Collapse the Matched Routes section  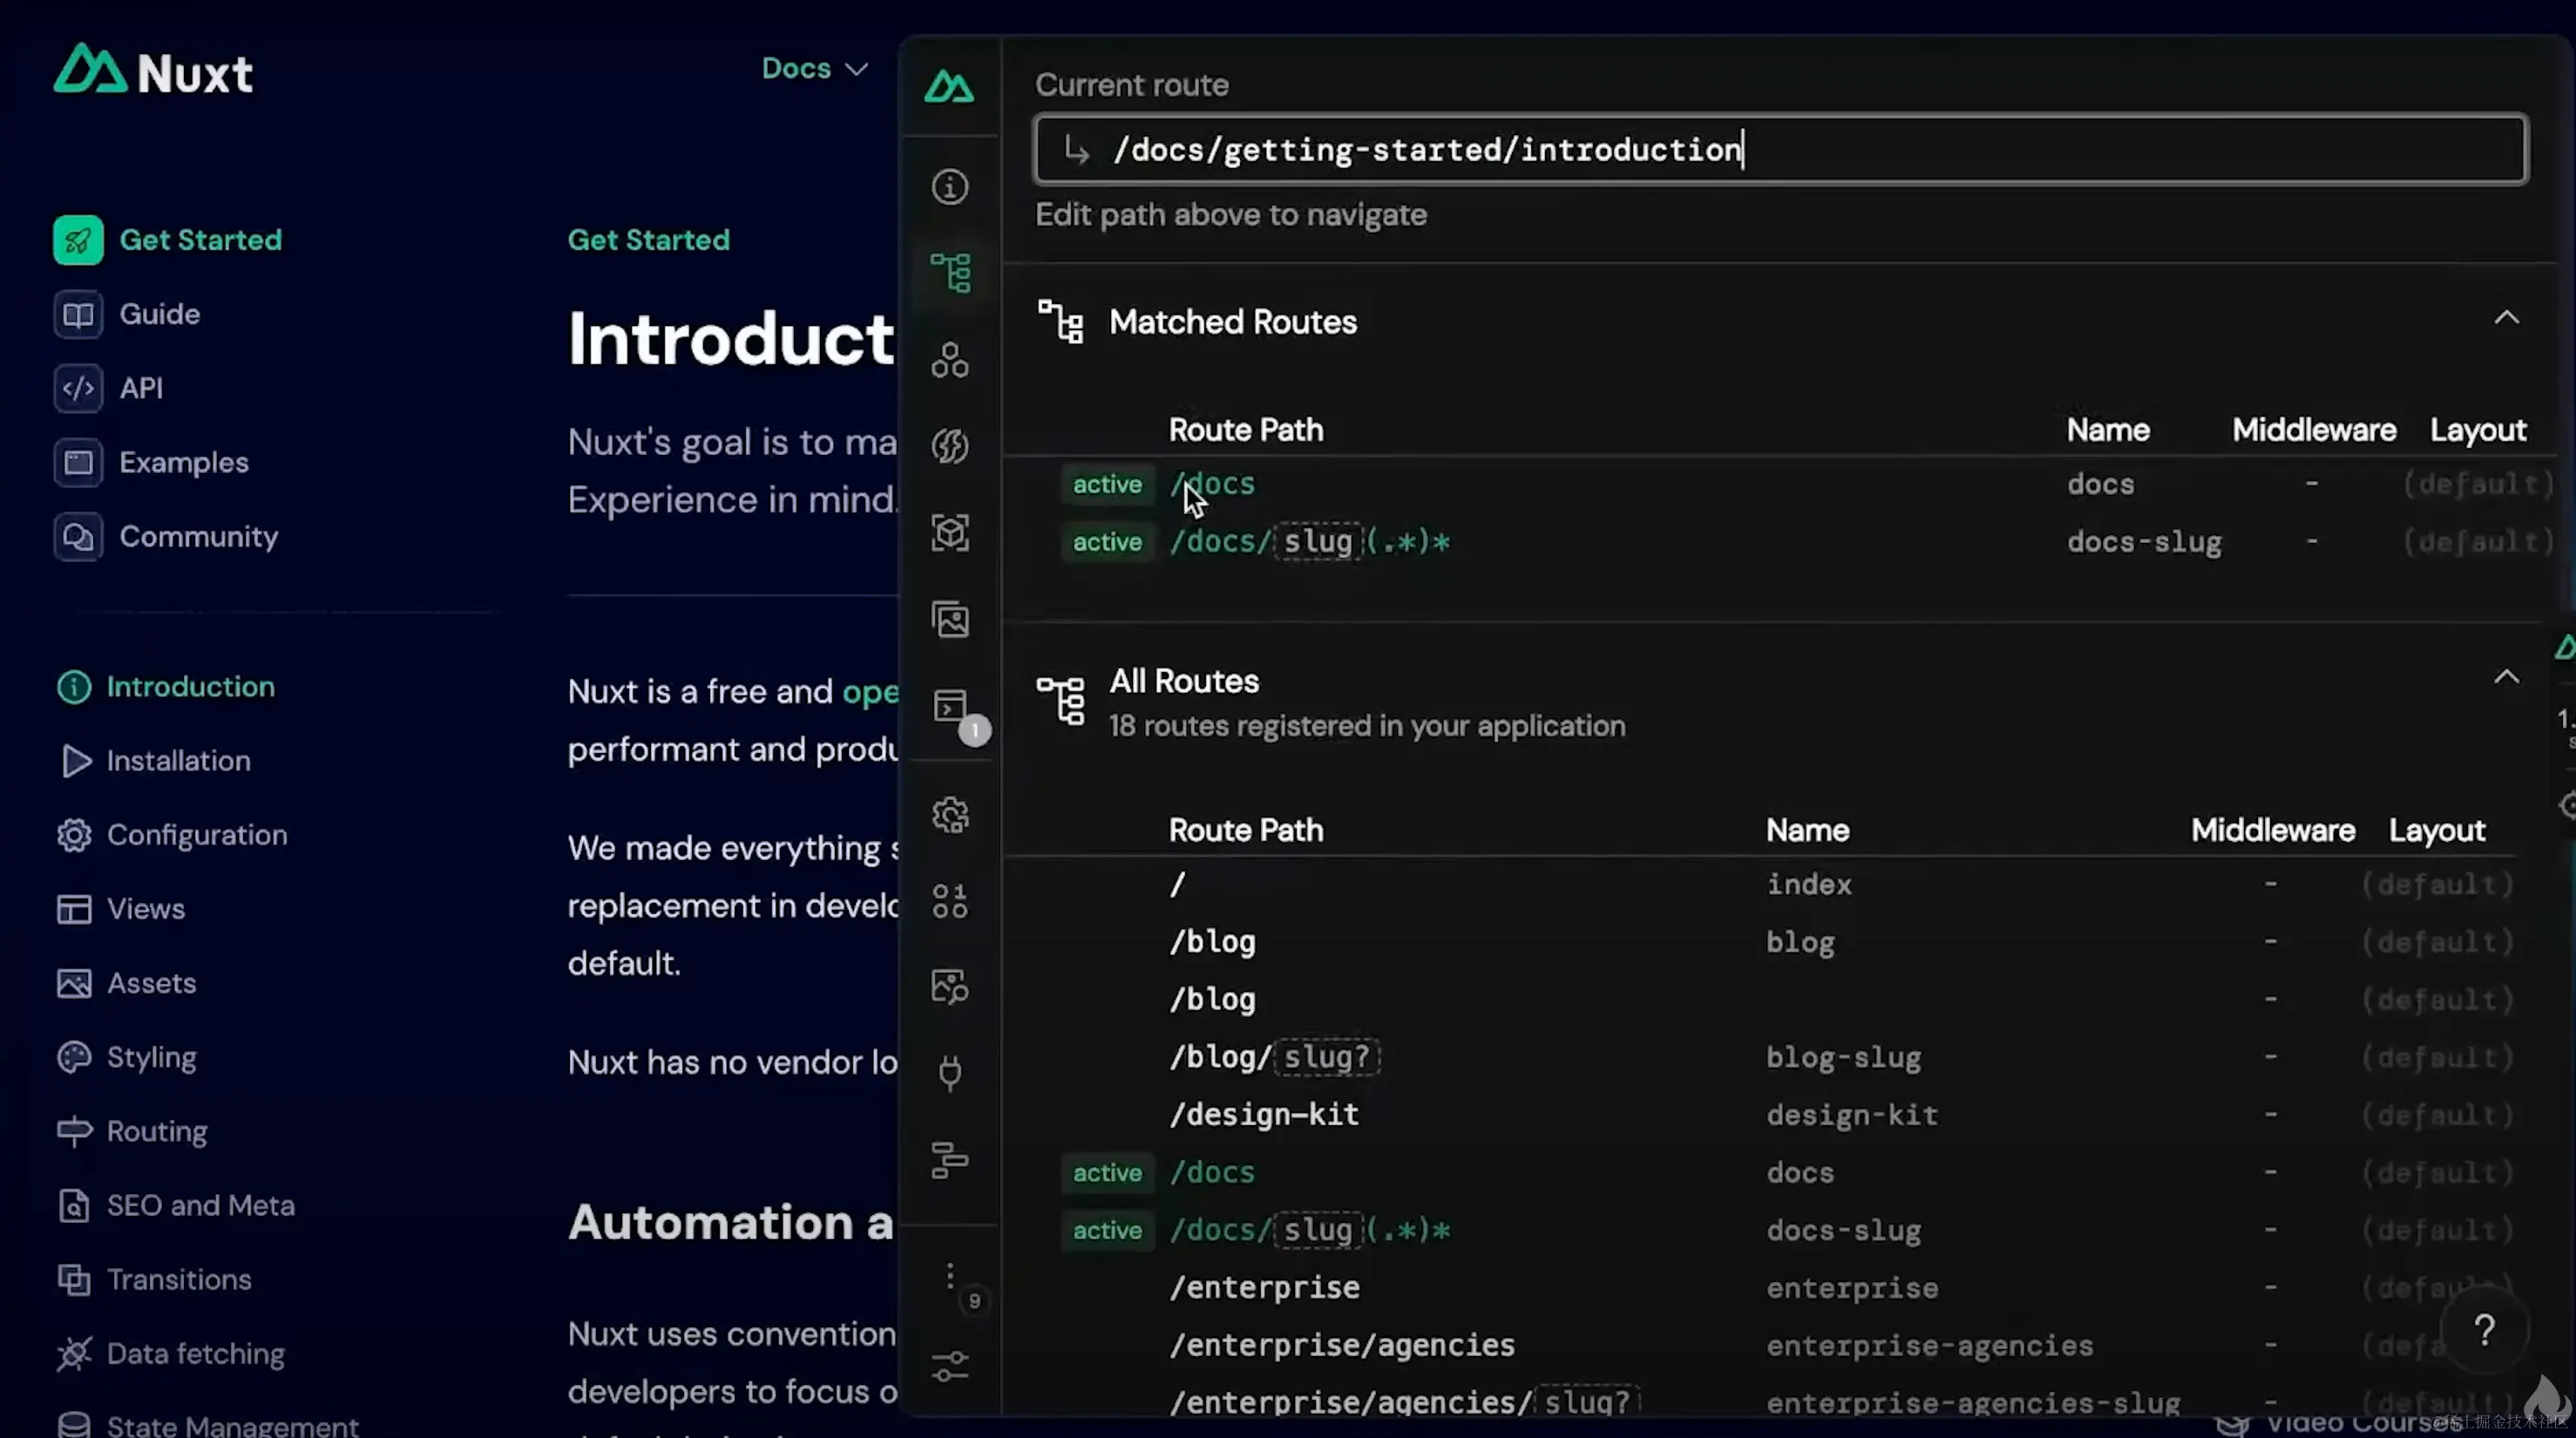point(2505,319)
